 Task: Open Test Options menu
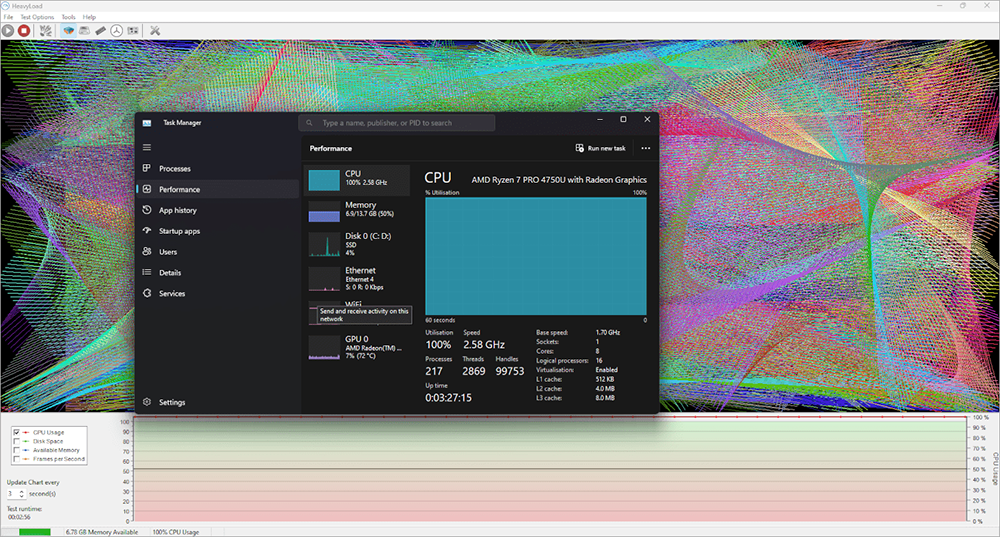tap(37, 17)
